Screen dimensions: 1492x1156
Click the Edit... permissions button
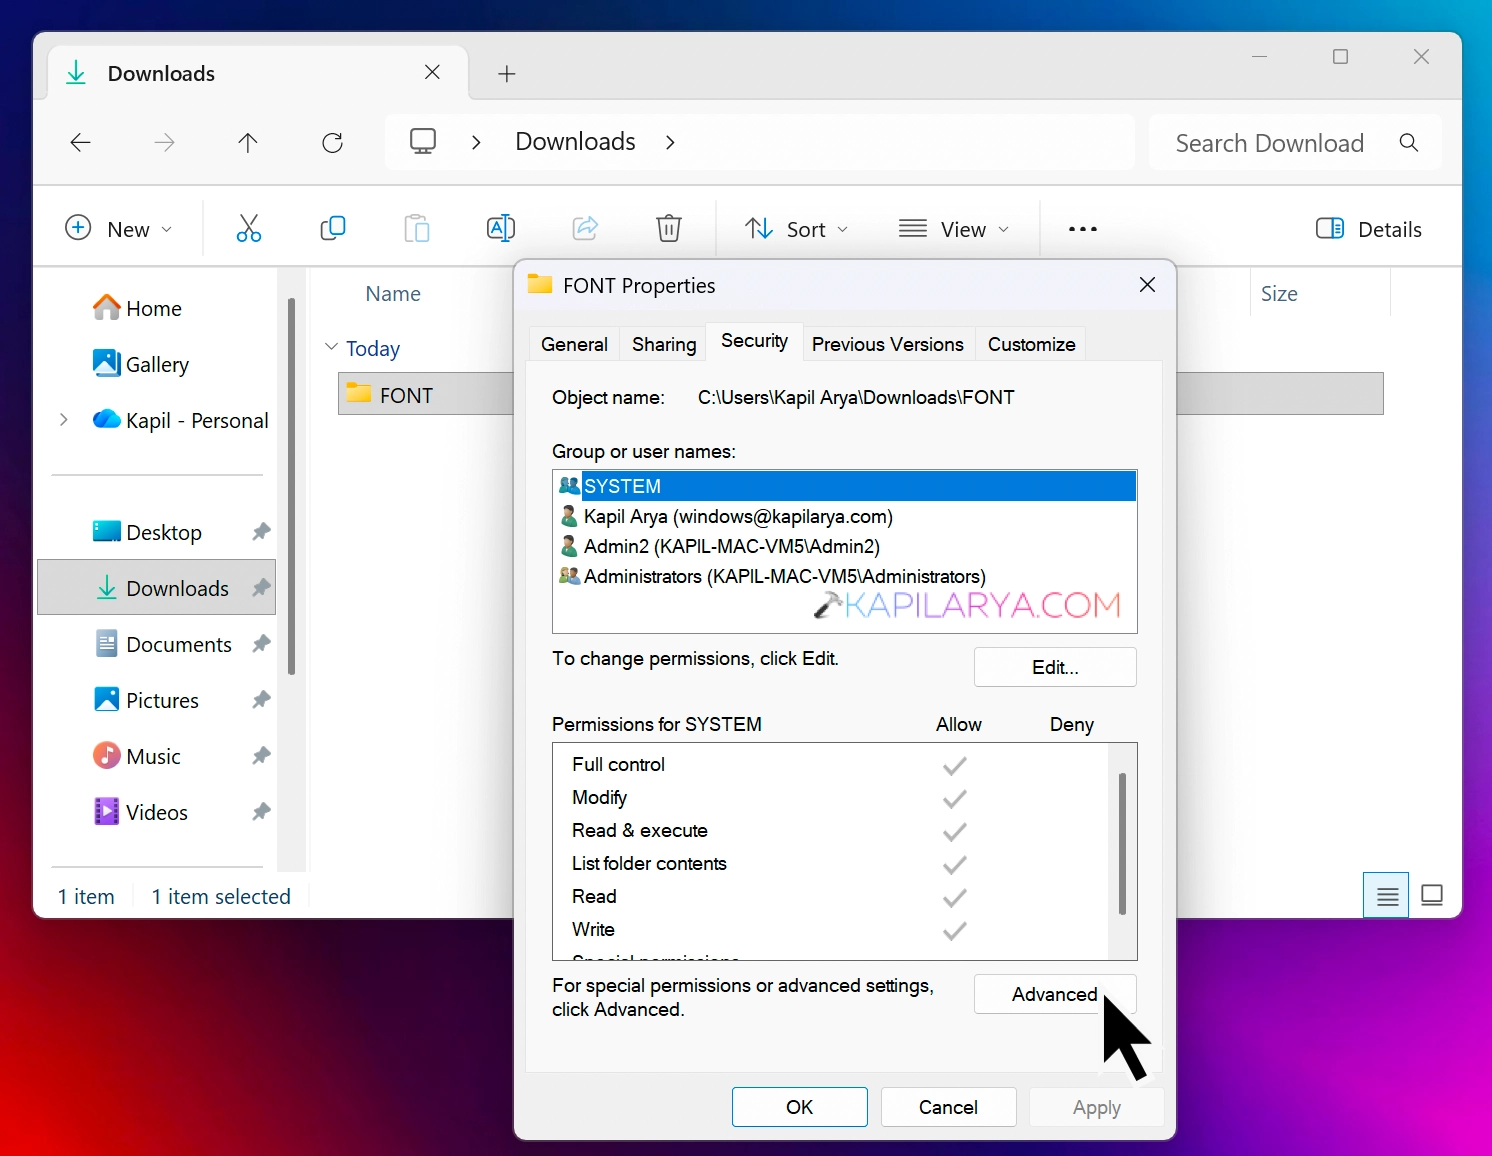[1055, 667]
